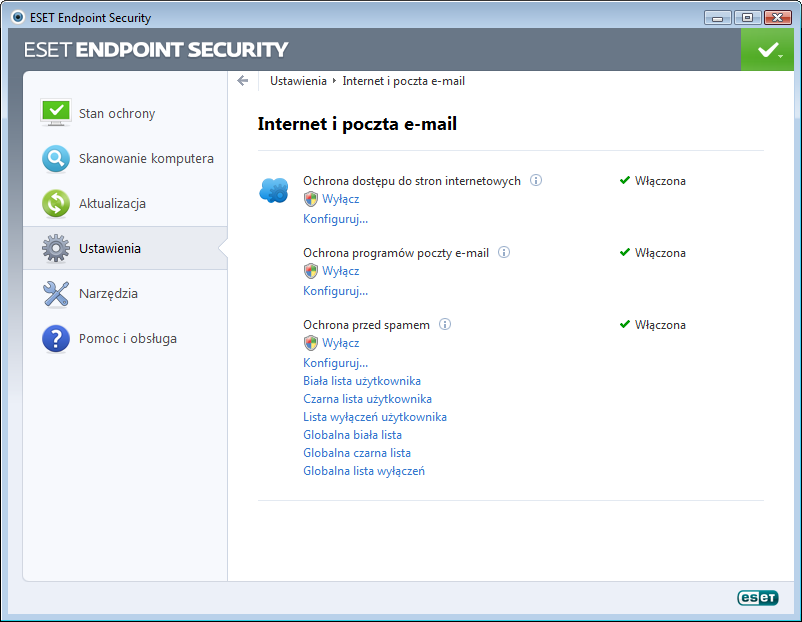
Task: Click the Skanowanie komputera magnifier icon
Action: (x=56, y=159)
